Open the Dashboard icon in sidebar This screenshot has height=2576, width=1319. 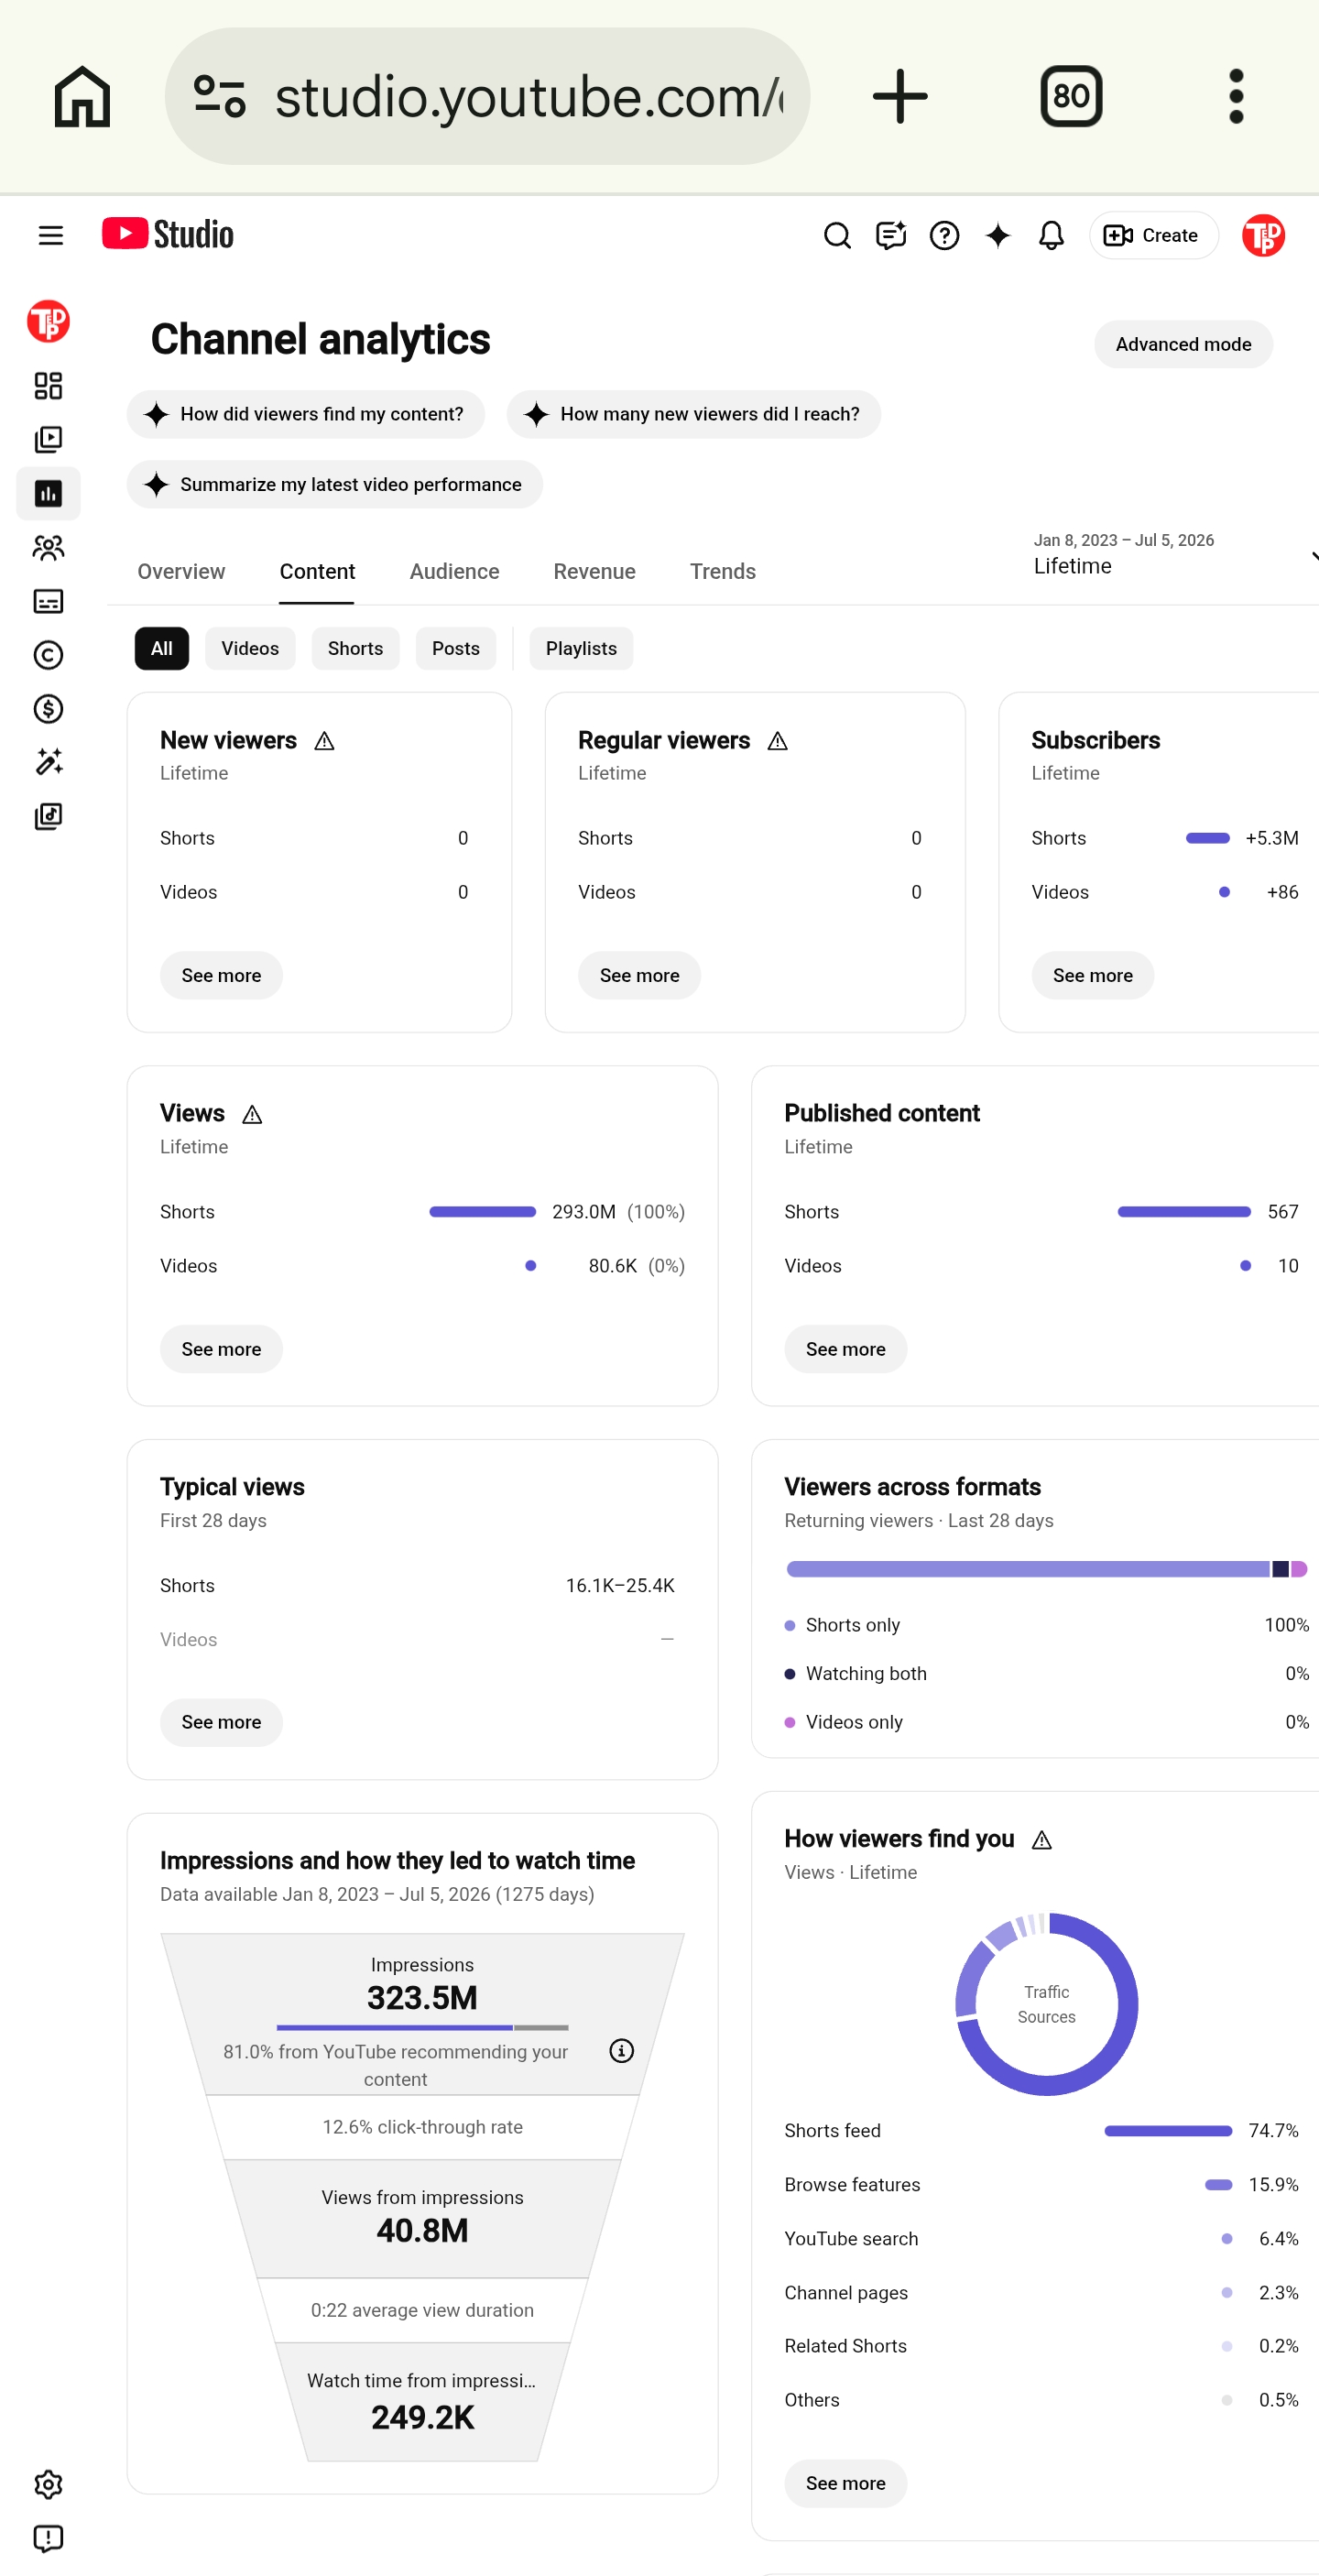click(48, 386)
